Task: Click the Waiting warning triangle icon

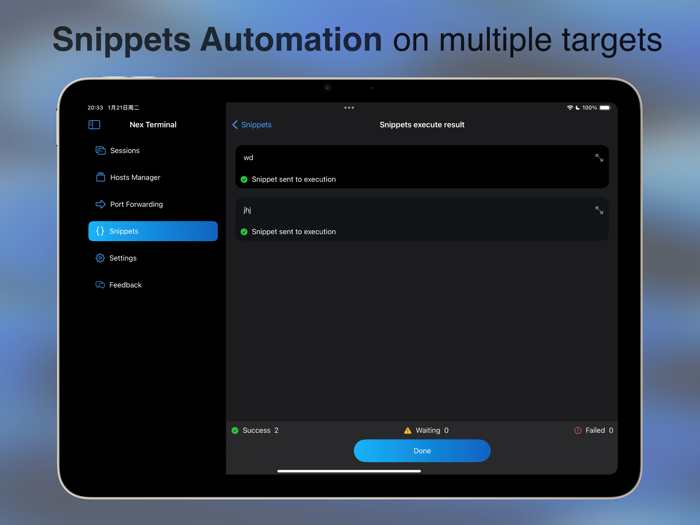Action: click(x=408, y=430)
